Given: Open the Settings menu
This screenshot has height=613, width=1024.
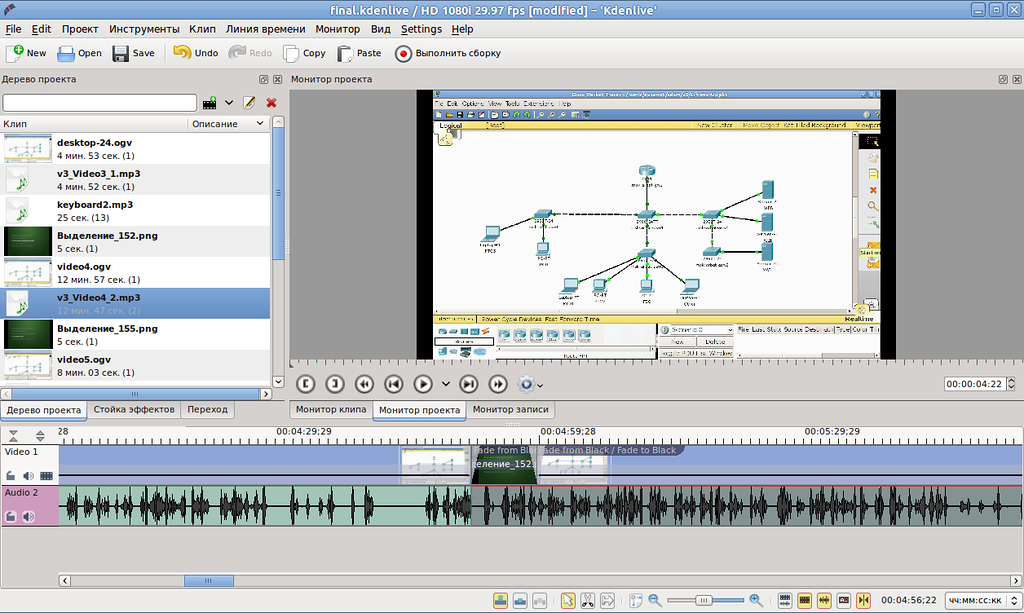Looking at the screenshot, I should pyautogui.click(x=421, y=29).
